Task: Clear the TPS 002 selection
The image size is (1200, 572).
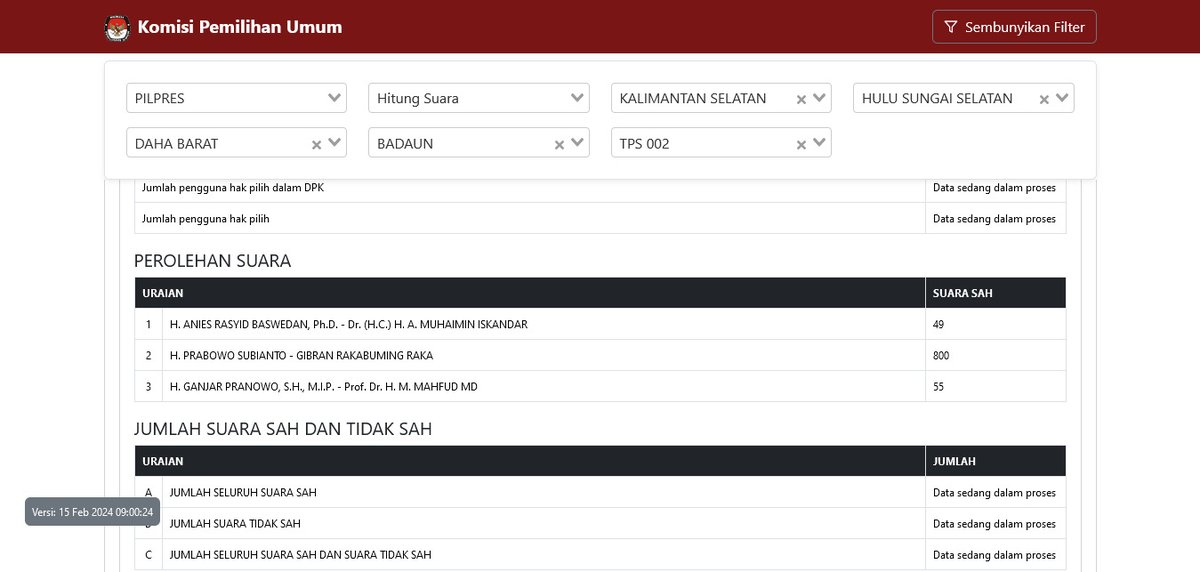Action: pyautogui.click(x=801, y=144)
